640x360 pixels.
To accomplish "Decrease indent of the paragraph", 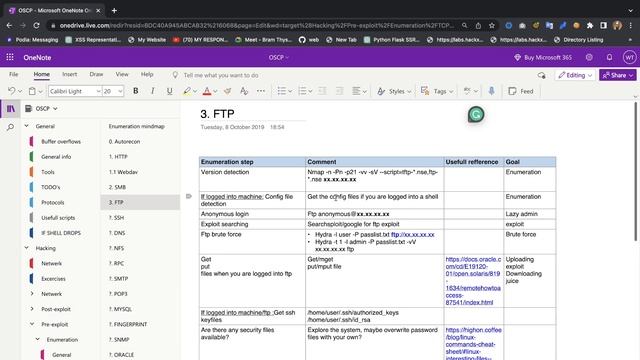I will pyautogui.click(x=322, y=91).
